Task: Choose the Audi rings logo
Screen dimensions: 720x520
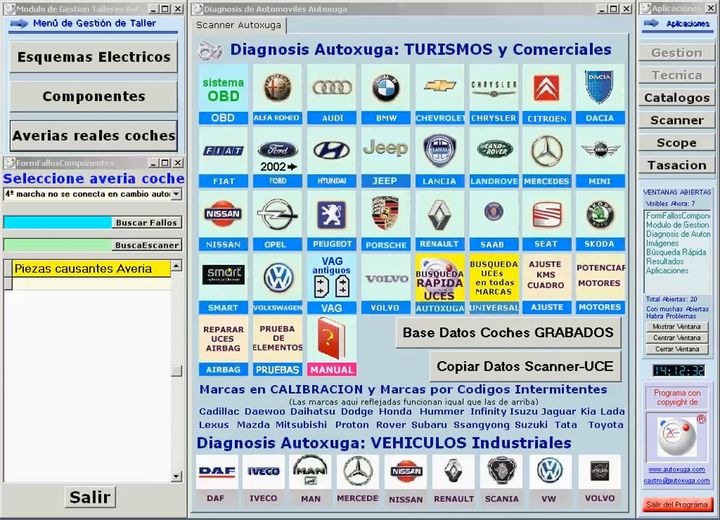Action: [x=332, y=88]
